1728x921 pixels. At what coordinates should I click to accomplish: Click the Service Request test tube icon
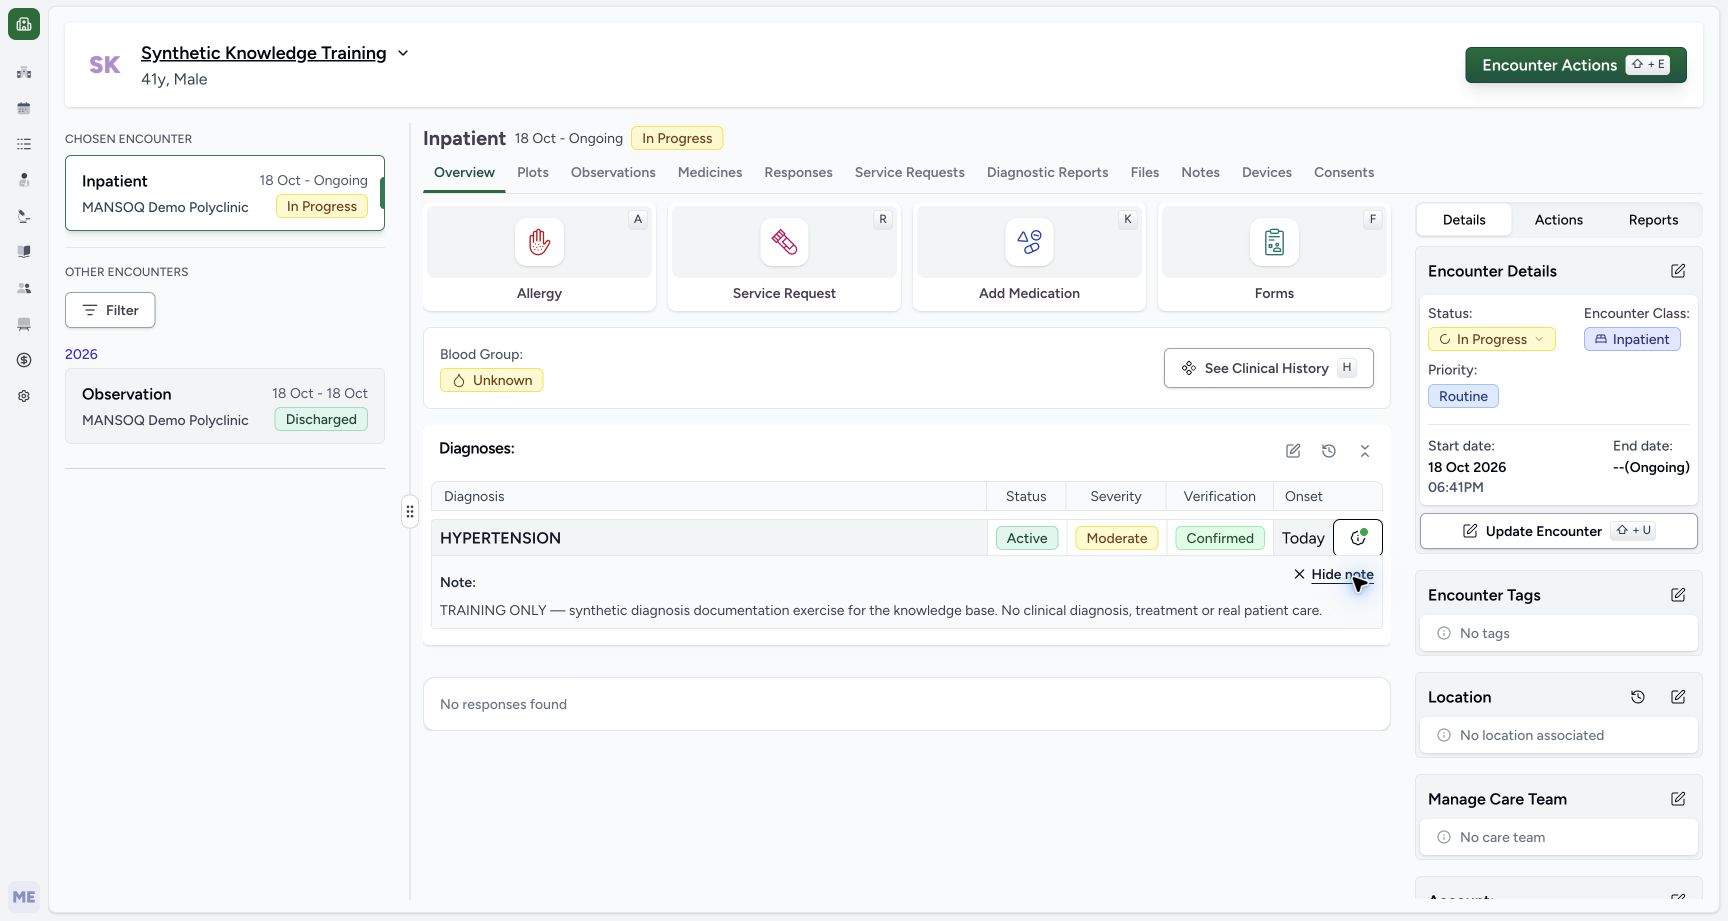[x=784, y=242]
